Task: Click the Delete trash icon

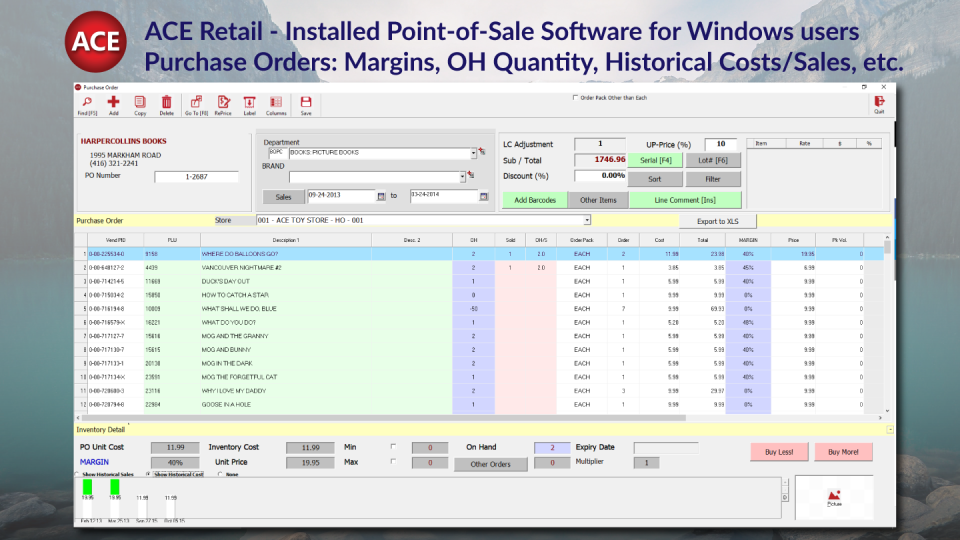Action: tap(167, 105)
